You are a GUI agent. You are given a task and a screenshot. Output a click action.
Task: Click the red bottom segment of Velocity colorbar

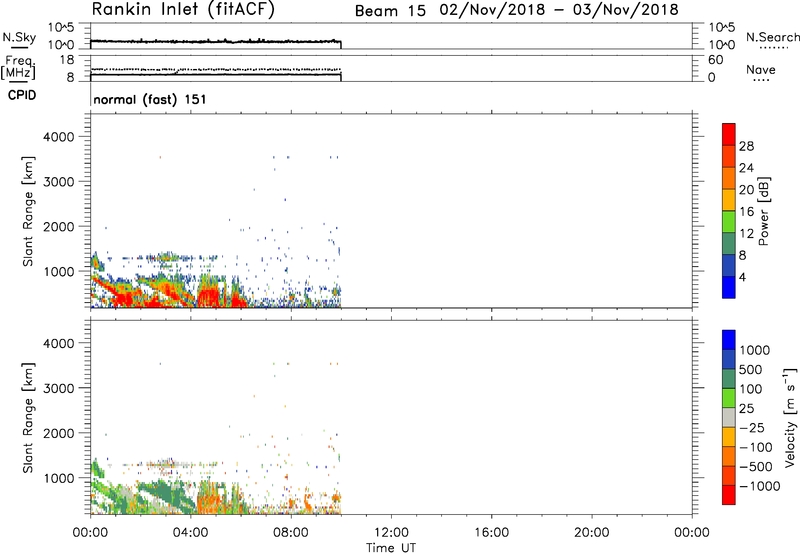[x=729, y=495]
